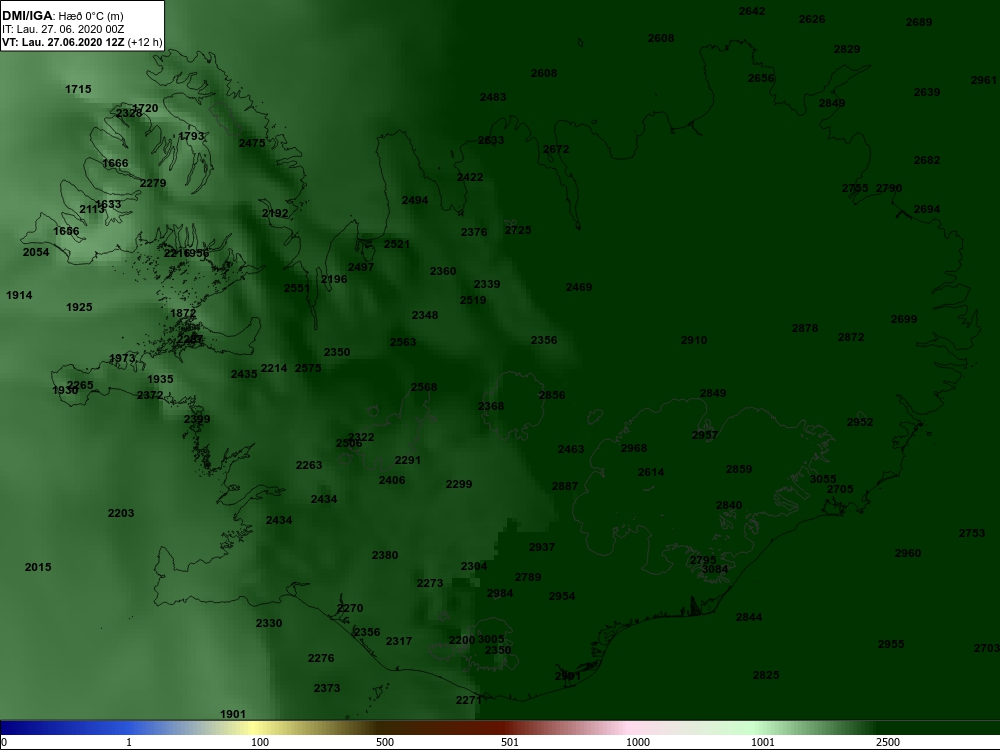Click the map value 1901
The image size is (1000, 750).
click(x=233, y=714)
